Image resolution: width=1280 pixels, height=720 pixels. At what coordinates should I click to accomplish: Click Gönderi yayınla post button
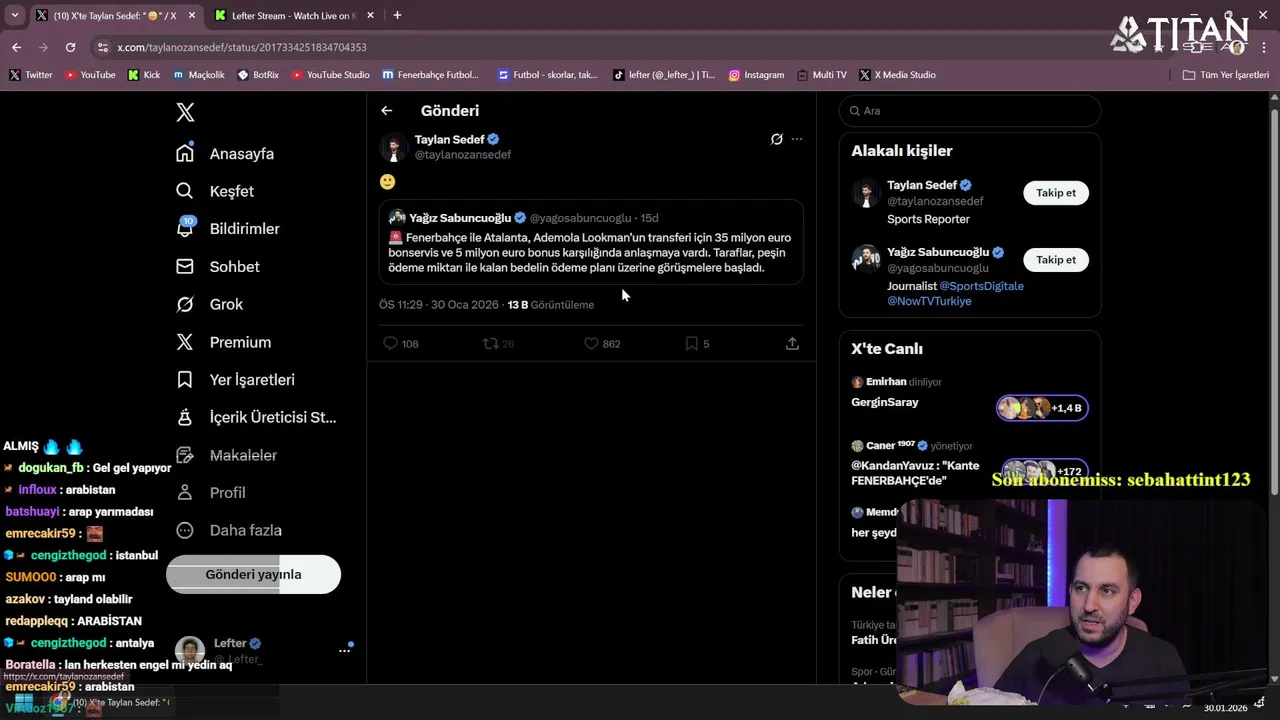point(253,575)
